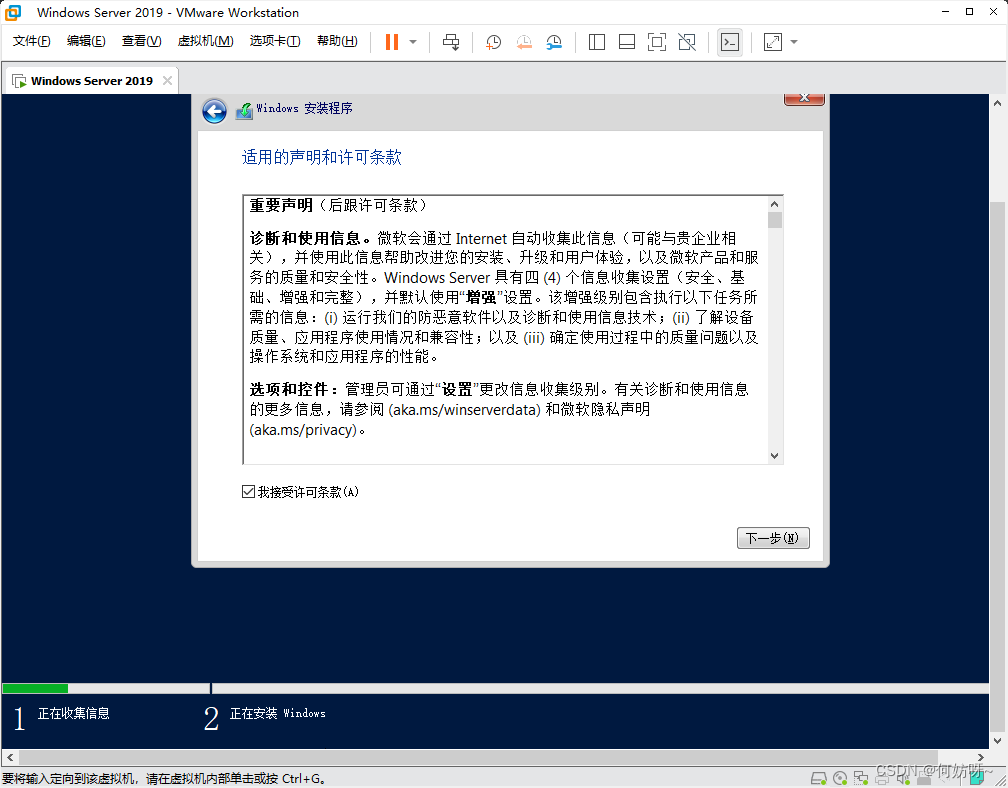This screenshot has height=788, width=1008.
Task: Click the CD/DVD drive status icon
Action: pyautogui.click(x=840, y=779)
